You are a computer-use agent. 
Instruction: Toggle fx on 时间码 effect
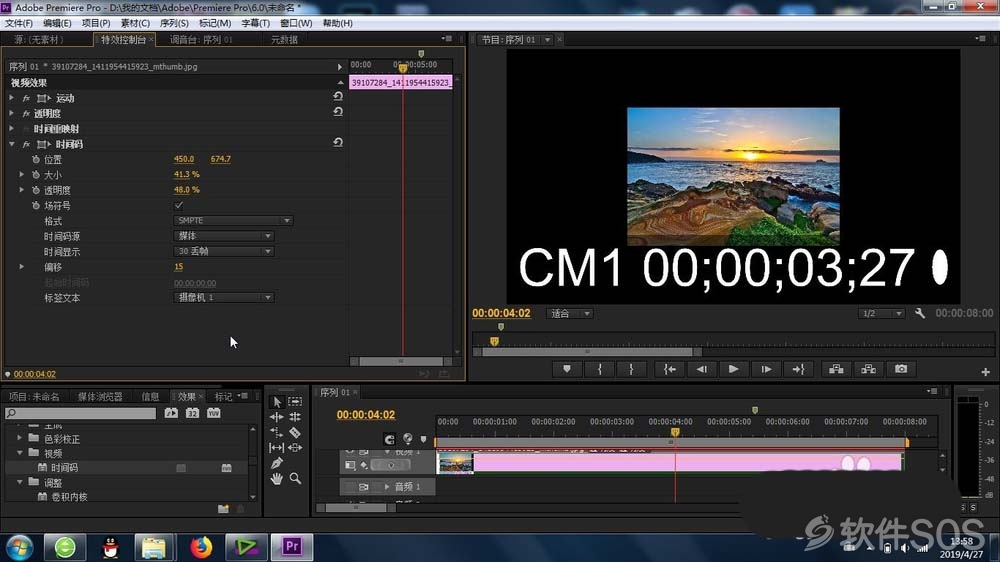click(x=26, y=145)
